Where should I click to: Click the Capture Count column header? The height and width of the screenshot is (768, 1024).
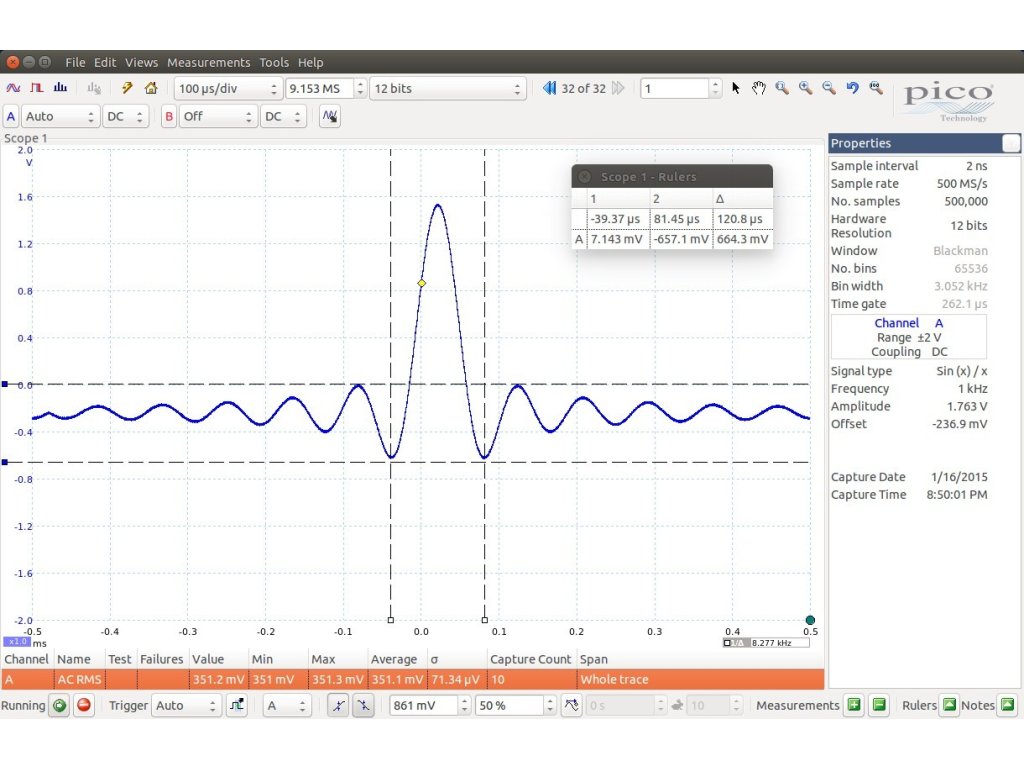coord(530,659)
